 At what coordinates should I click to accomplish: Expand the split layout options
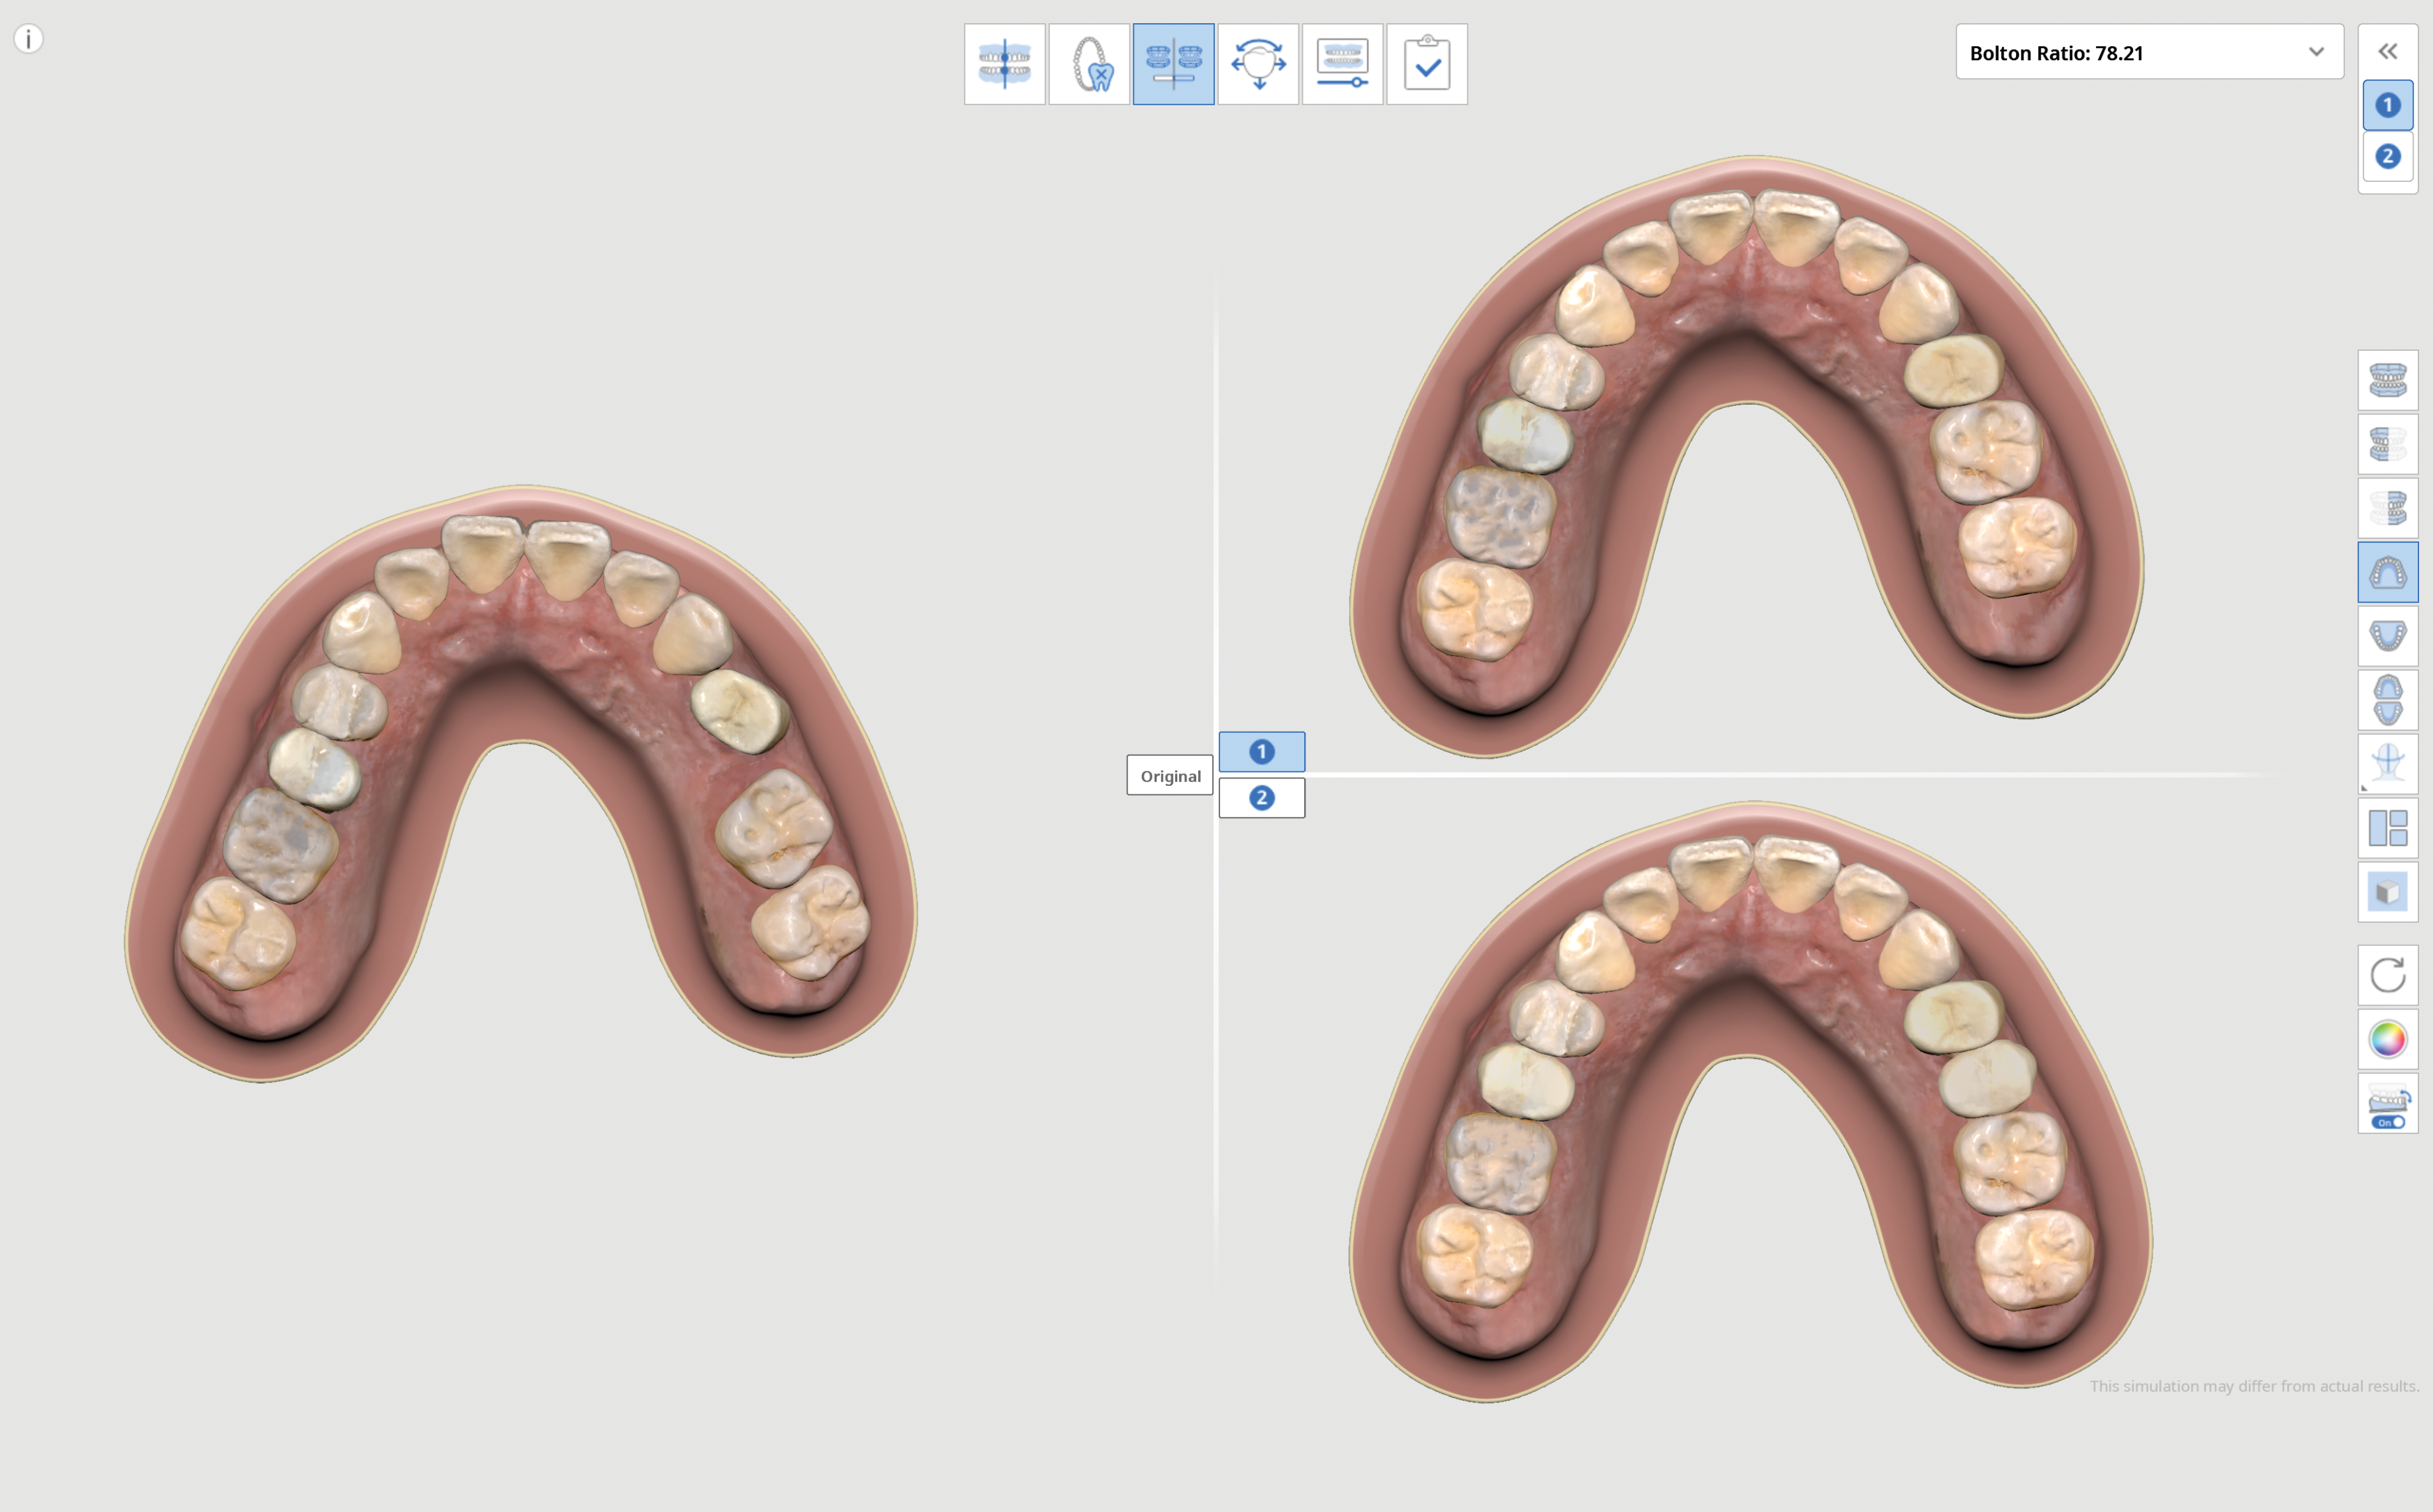[x=2388, y=827]
